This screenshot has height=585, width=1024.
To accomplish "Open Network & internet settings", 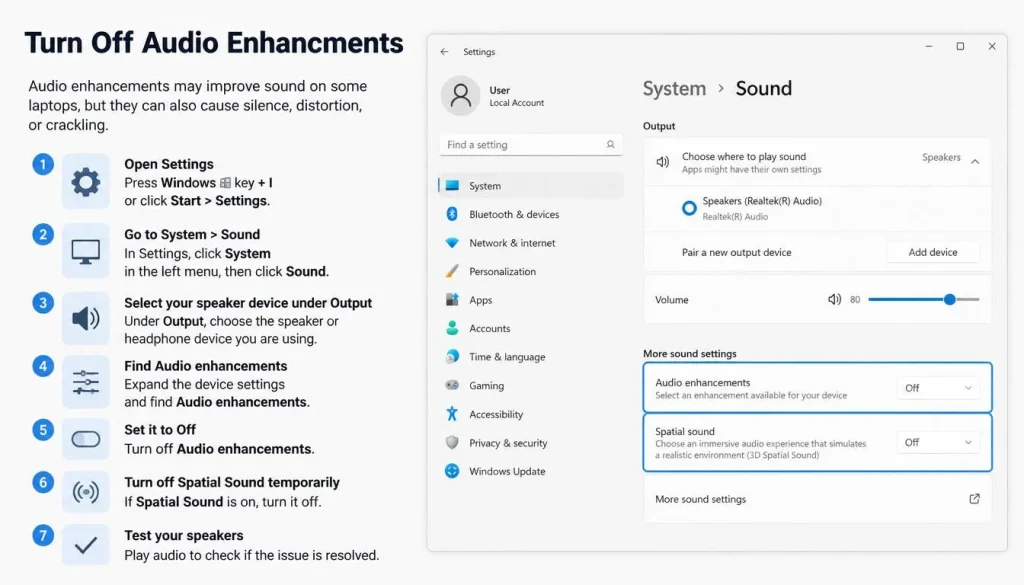I will pos(531,242).
